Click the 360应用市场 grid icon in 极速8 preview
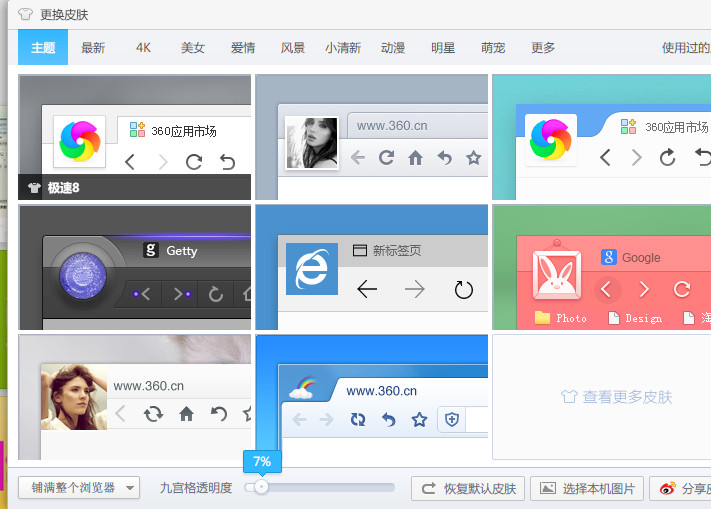 click(137, 129)
